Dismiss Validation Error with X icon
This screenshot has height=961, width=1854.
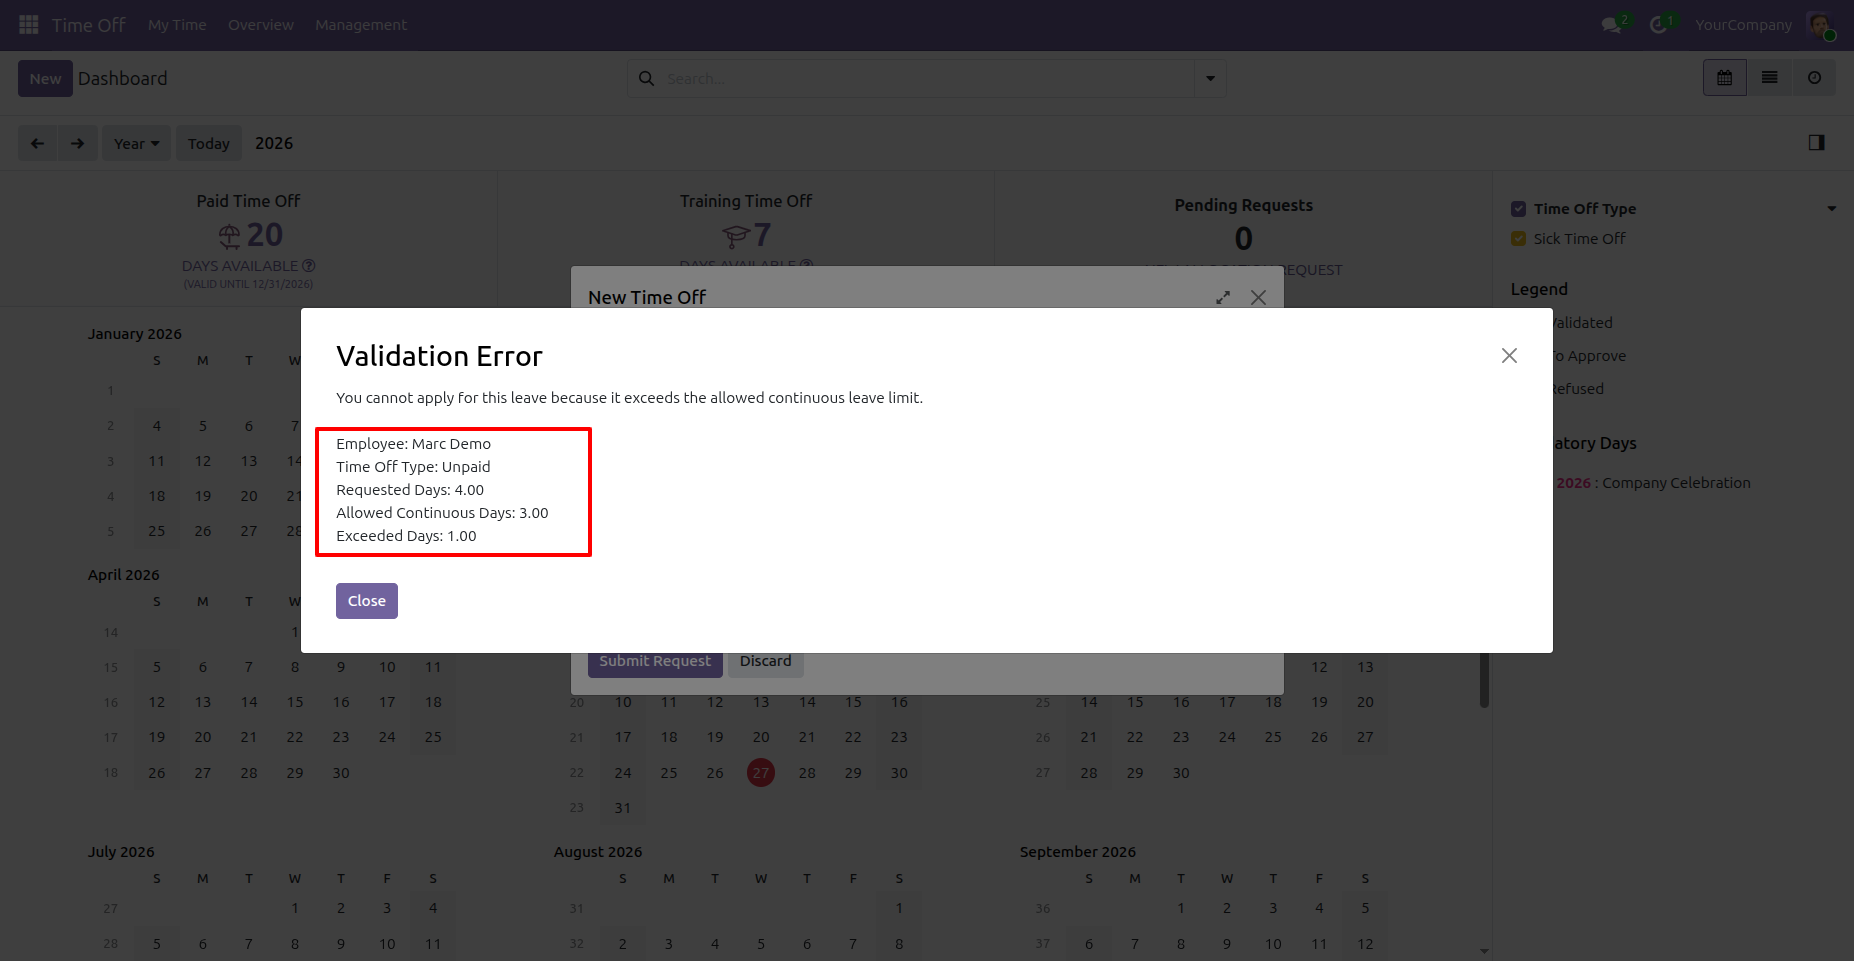coord(1509,356)
